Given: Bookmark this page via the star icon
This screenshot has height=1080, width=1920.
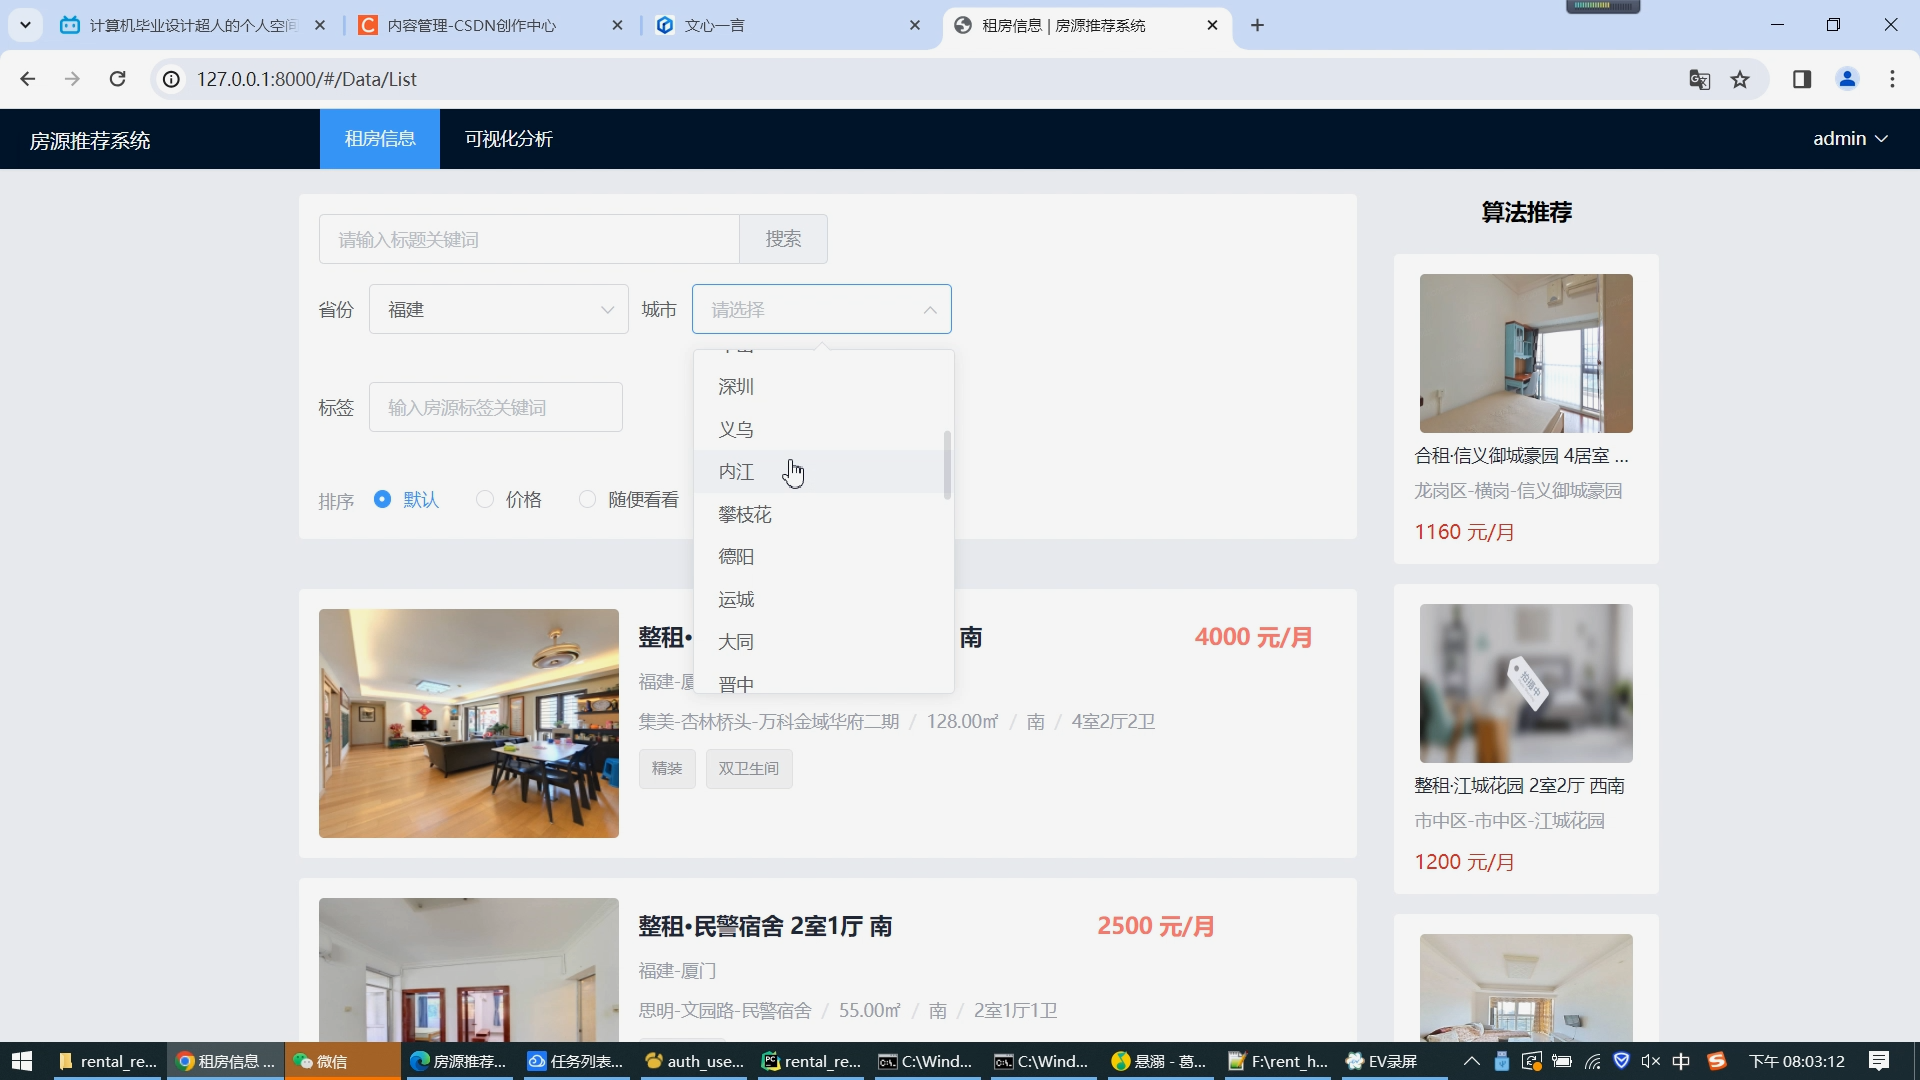Looking at the screenshot, I should 1740,79.
